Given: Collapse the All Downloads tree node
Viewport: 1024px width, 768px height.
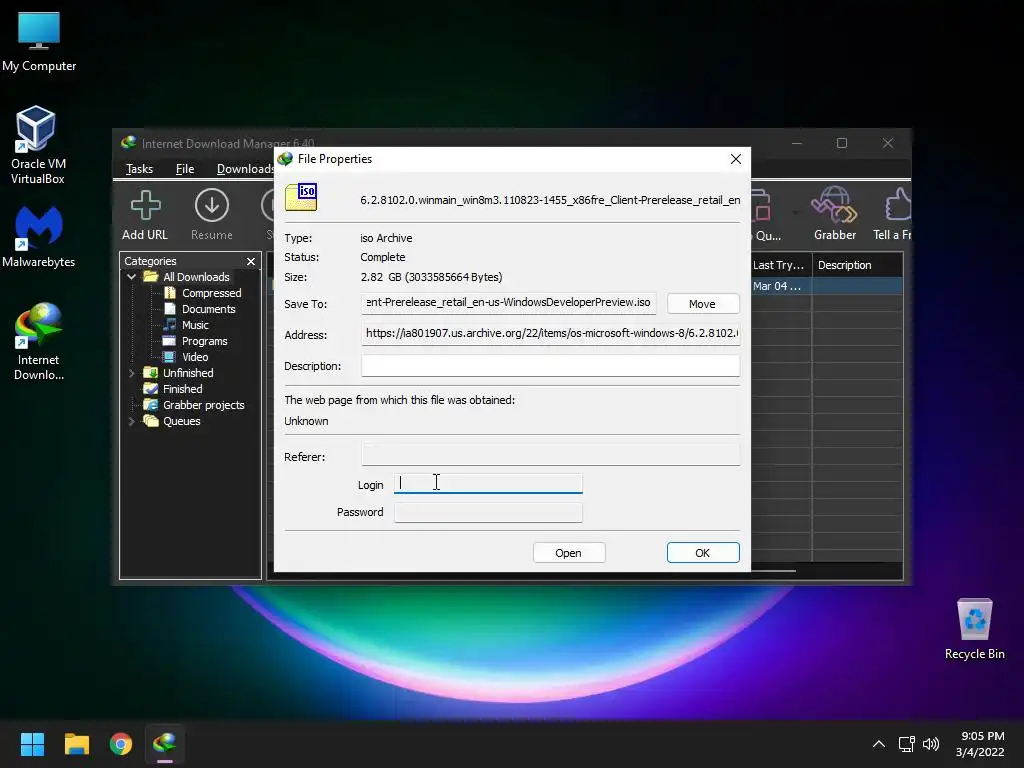Looking at the screenshot, I should (131, 277).
